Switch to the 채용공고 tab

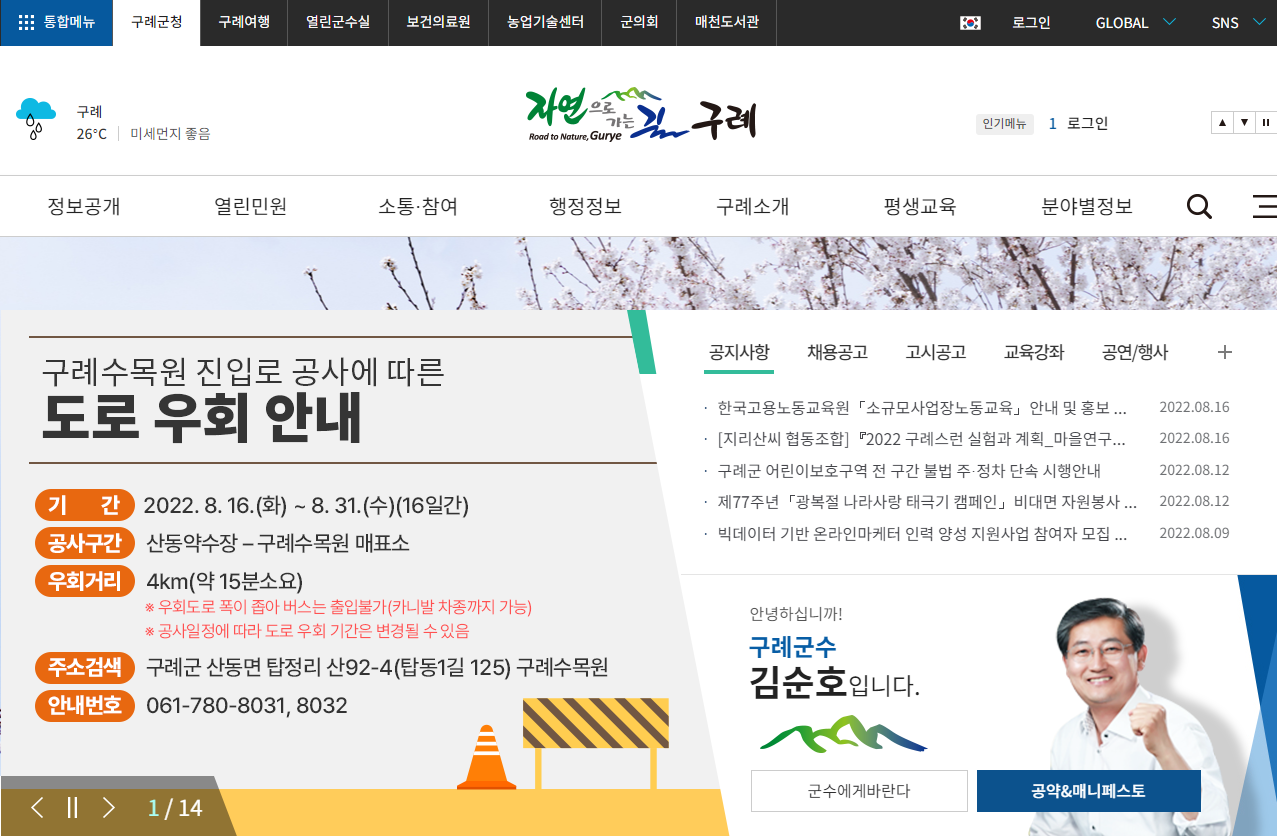pos(837,352)
